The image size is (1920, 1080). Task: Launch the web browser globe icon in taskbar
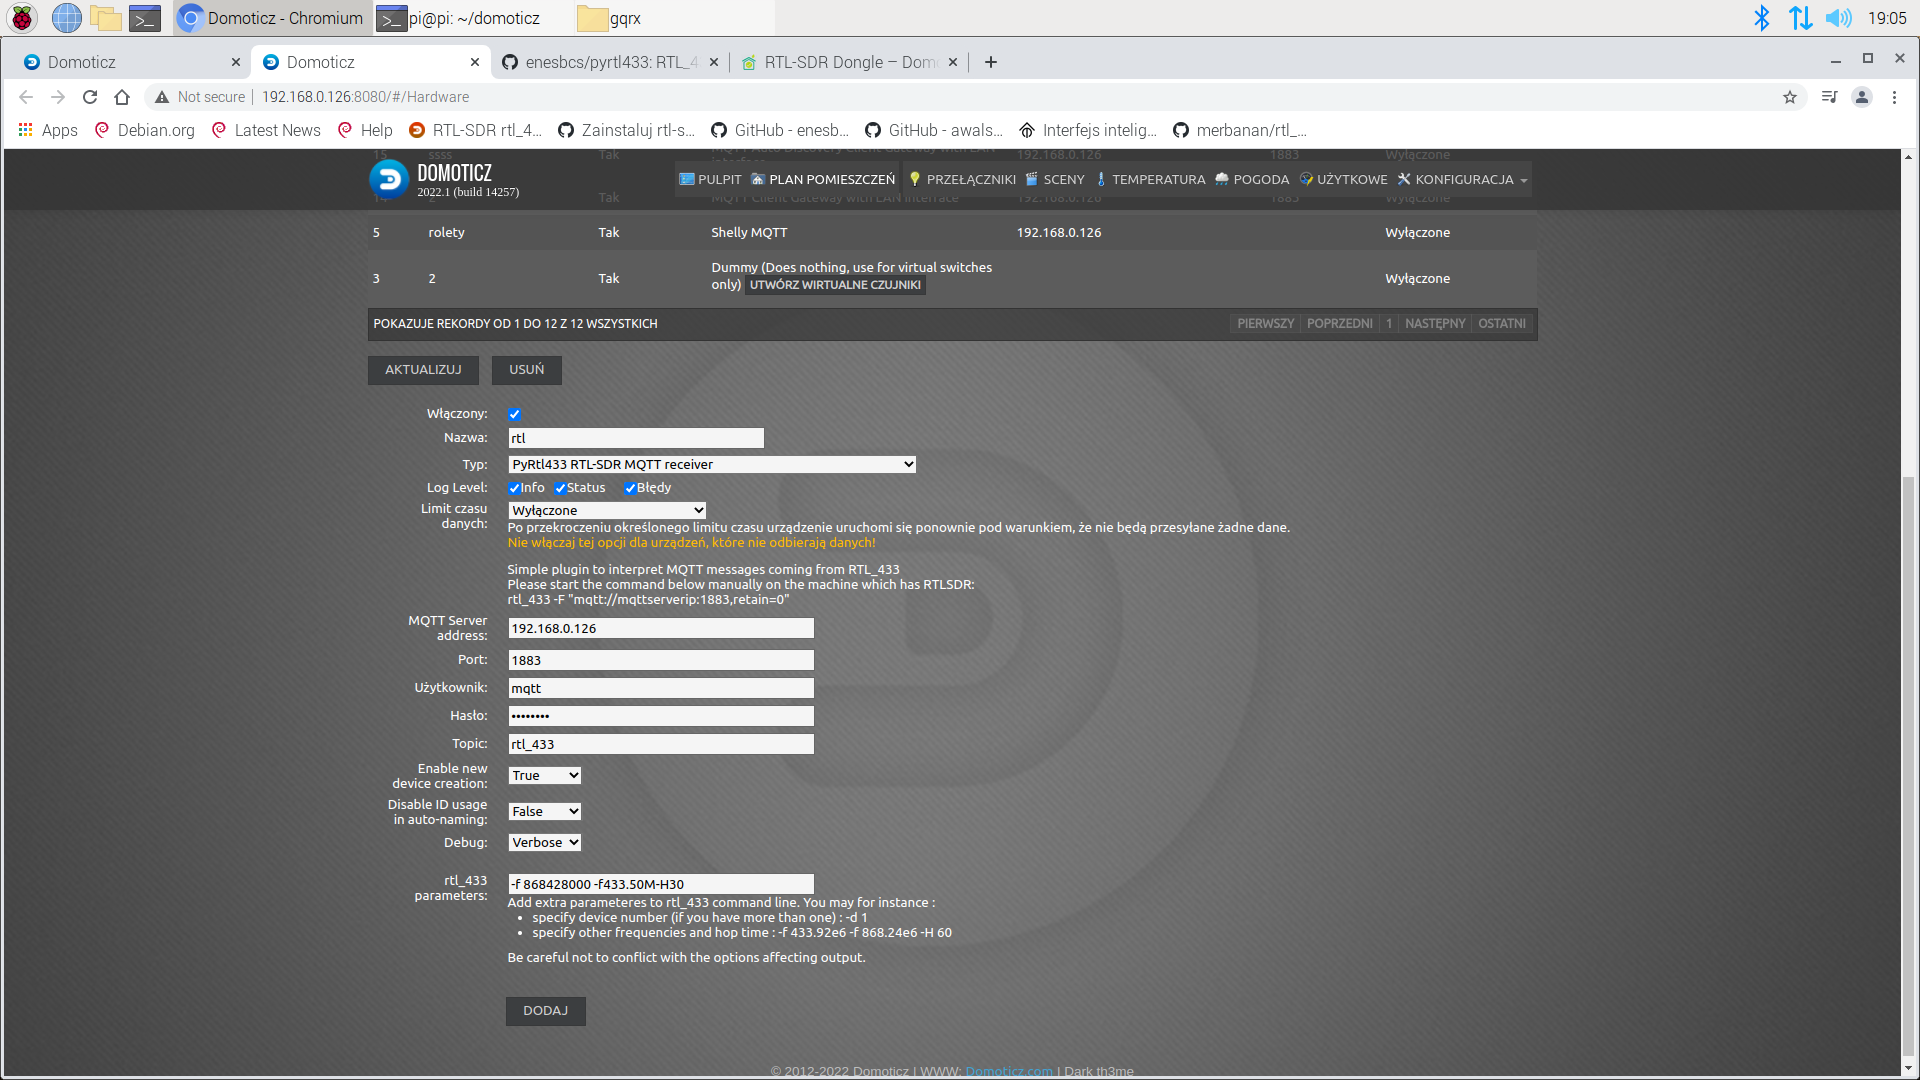click(66, 18)
